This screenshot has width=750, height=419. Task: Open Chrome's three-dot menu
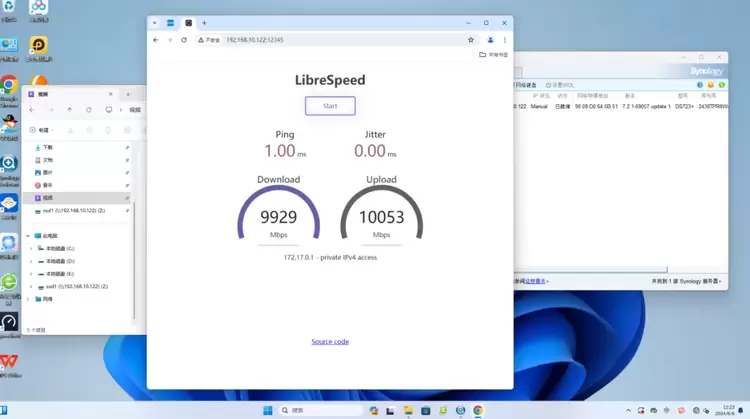tap(505, 40)
